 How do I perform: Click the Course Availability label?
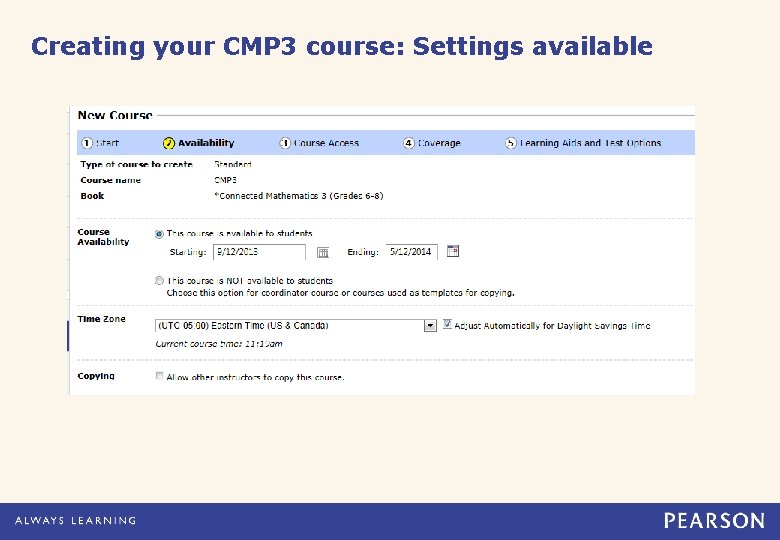click(103, 237)
